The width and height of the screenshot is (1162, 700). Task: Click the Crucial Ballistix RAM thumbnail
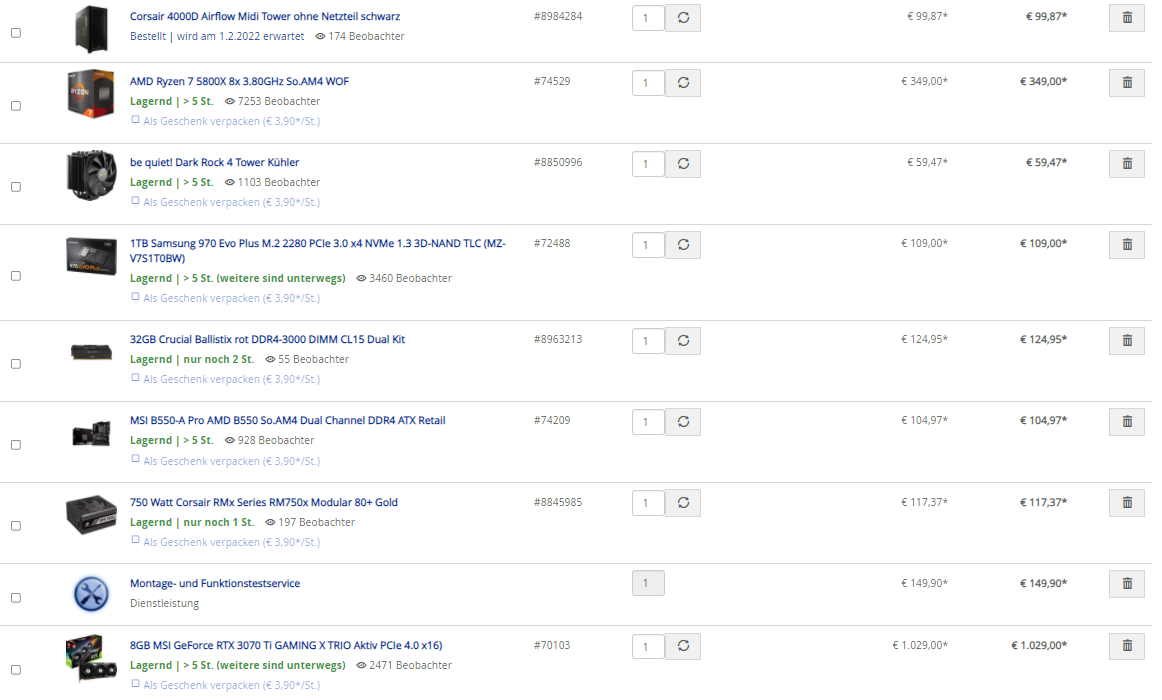point(91,353)
